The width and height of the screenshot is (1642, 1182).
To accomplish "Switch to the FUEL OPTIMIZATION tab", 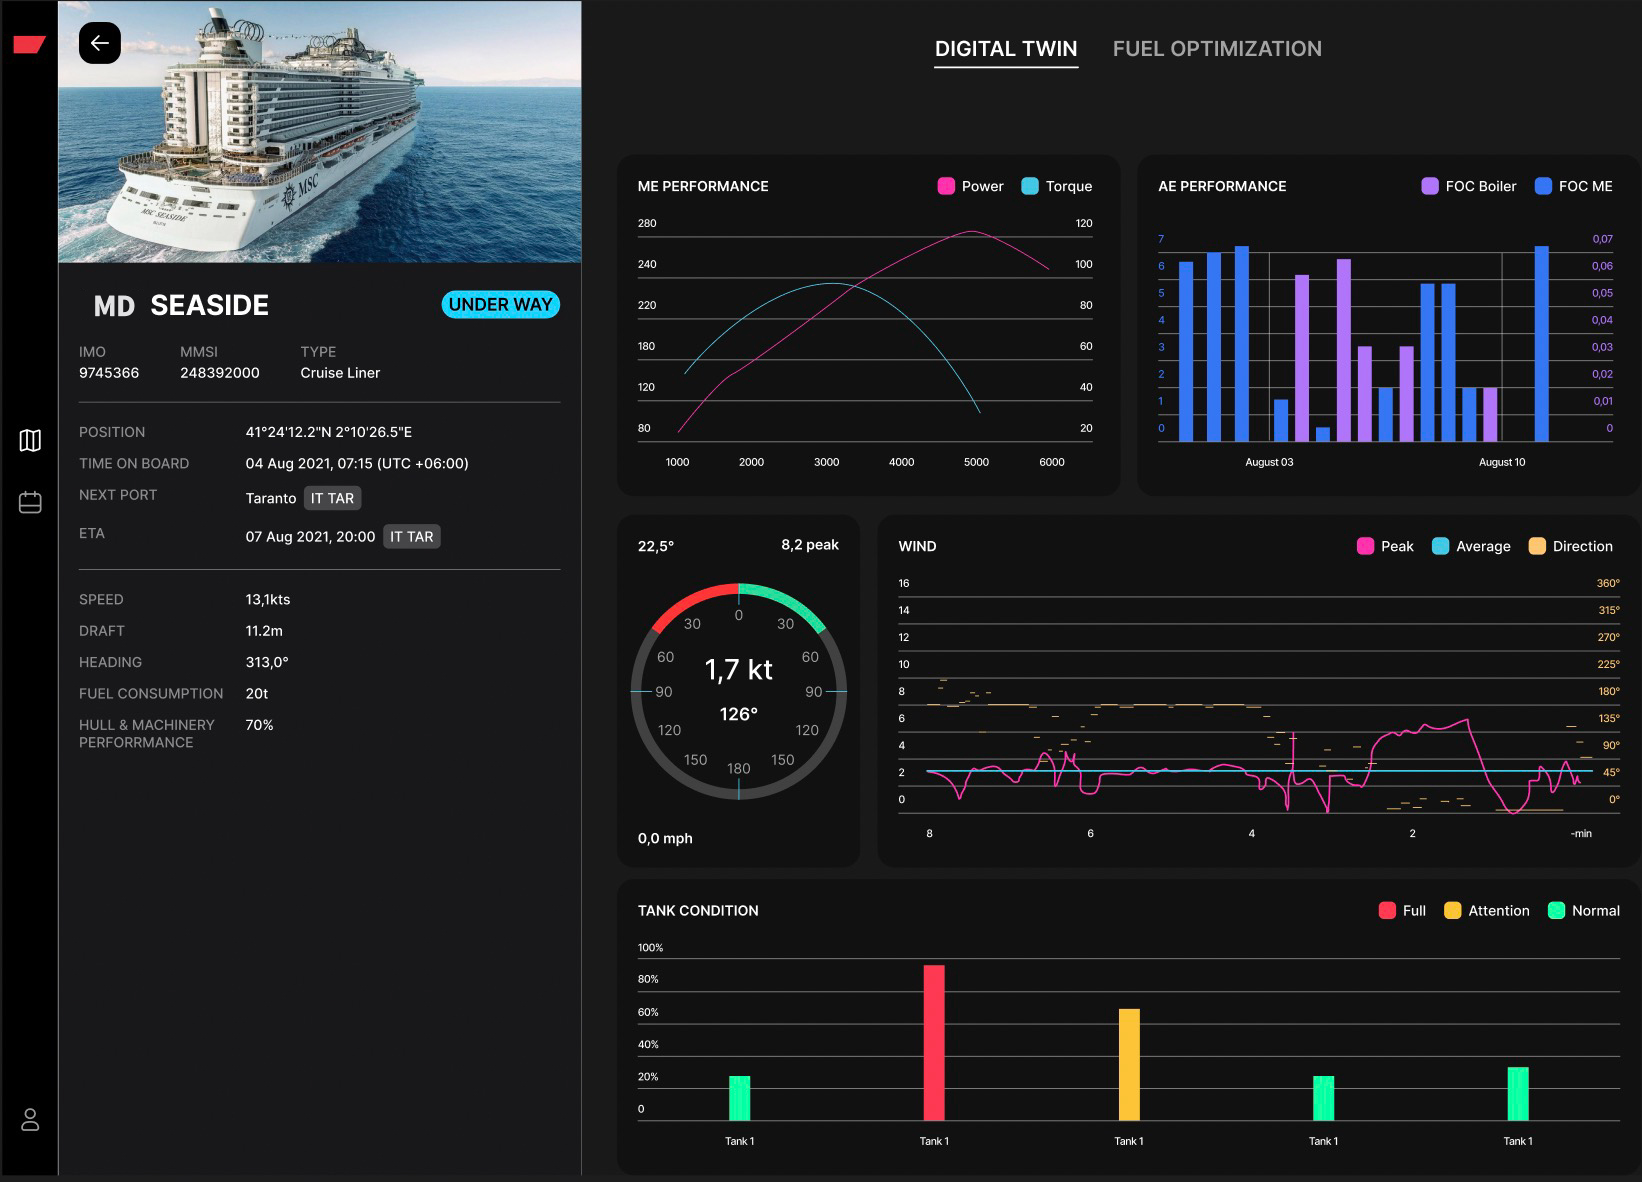I will pyautogui.click(x=1217, y=48).
